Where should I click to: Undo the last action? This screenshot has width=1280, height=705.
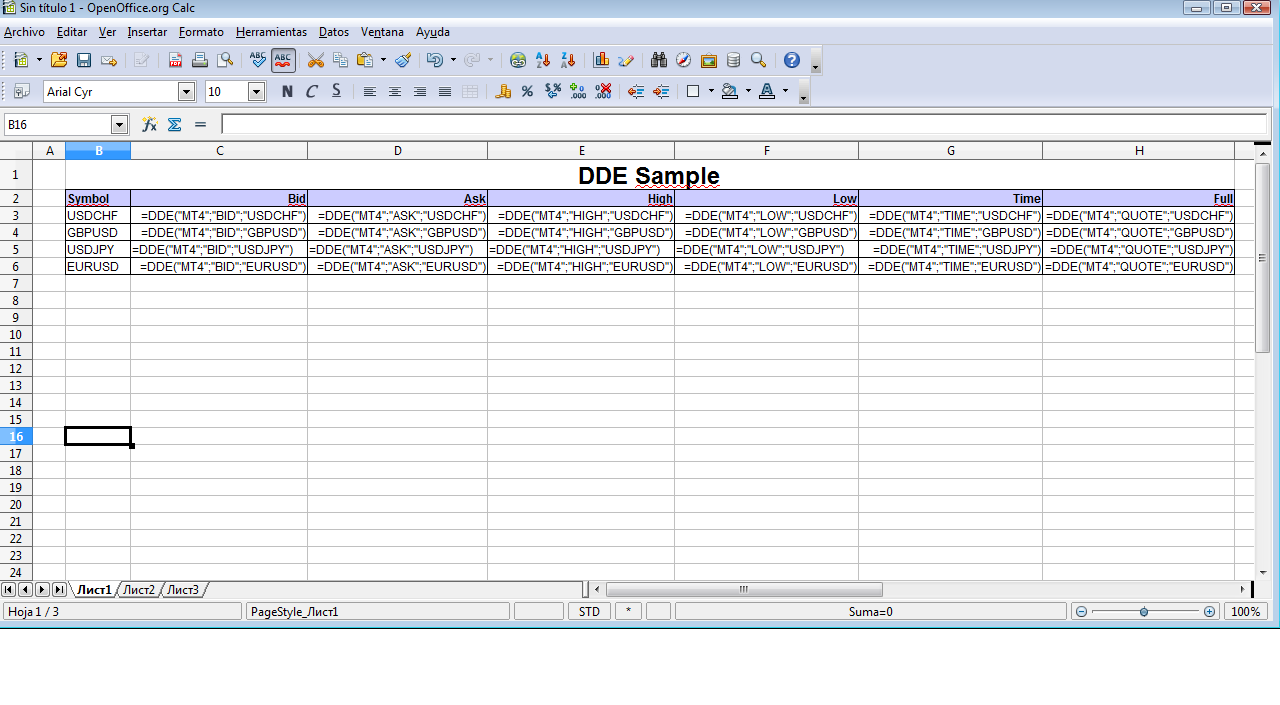pos(434,60)
